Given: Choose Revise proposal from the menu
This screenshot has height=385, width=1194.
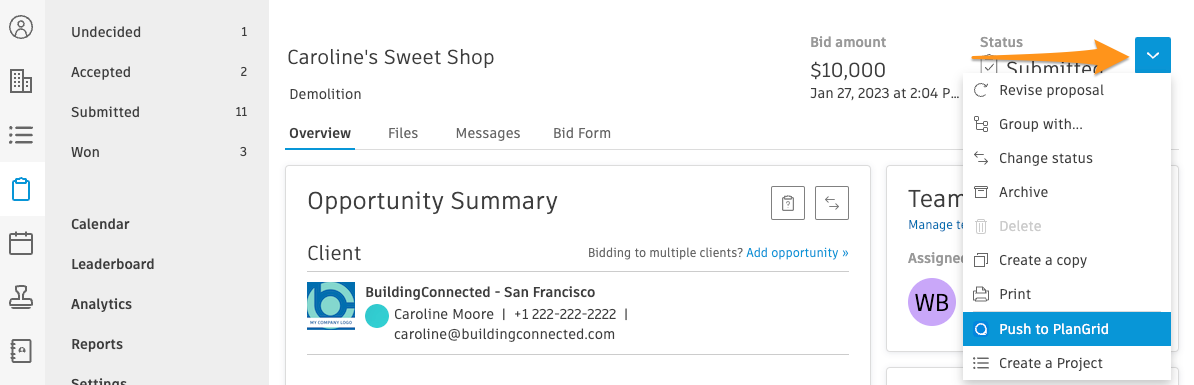Looking at the screenshot, I should [x=1067, y=91].
